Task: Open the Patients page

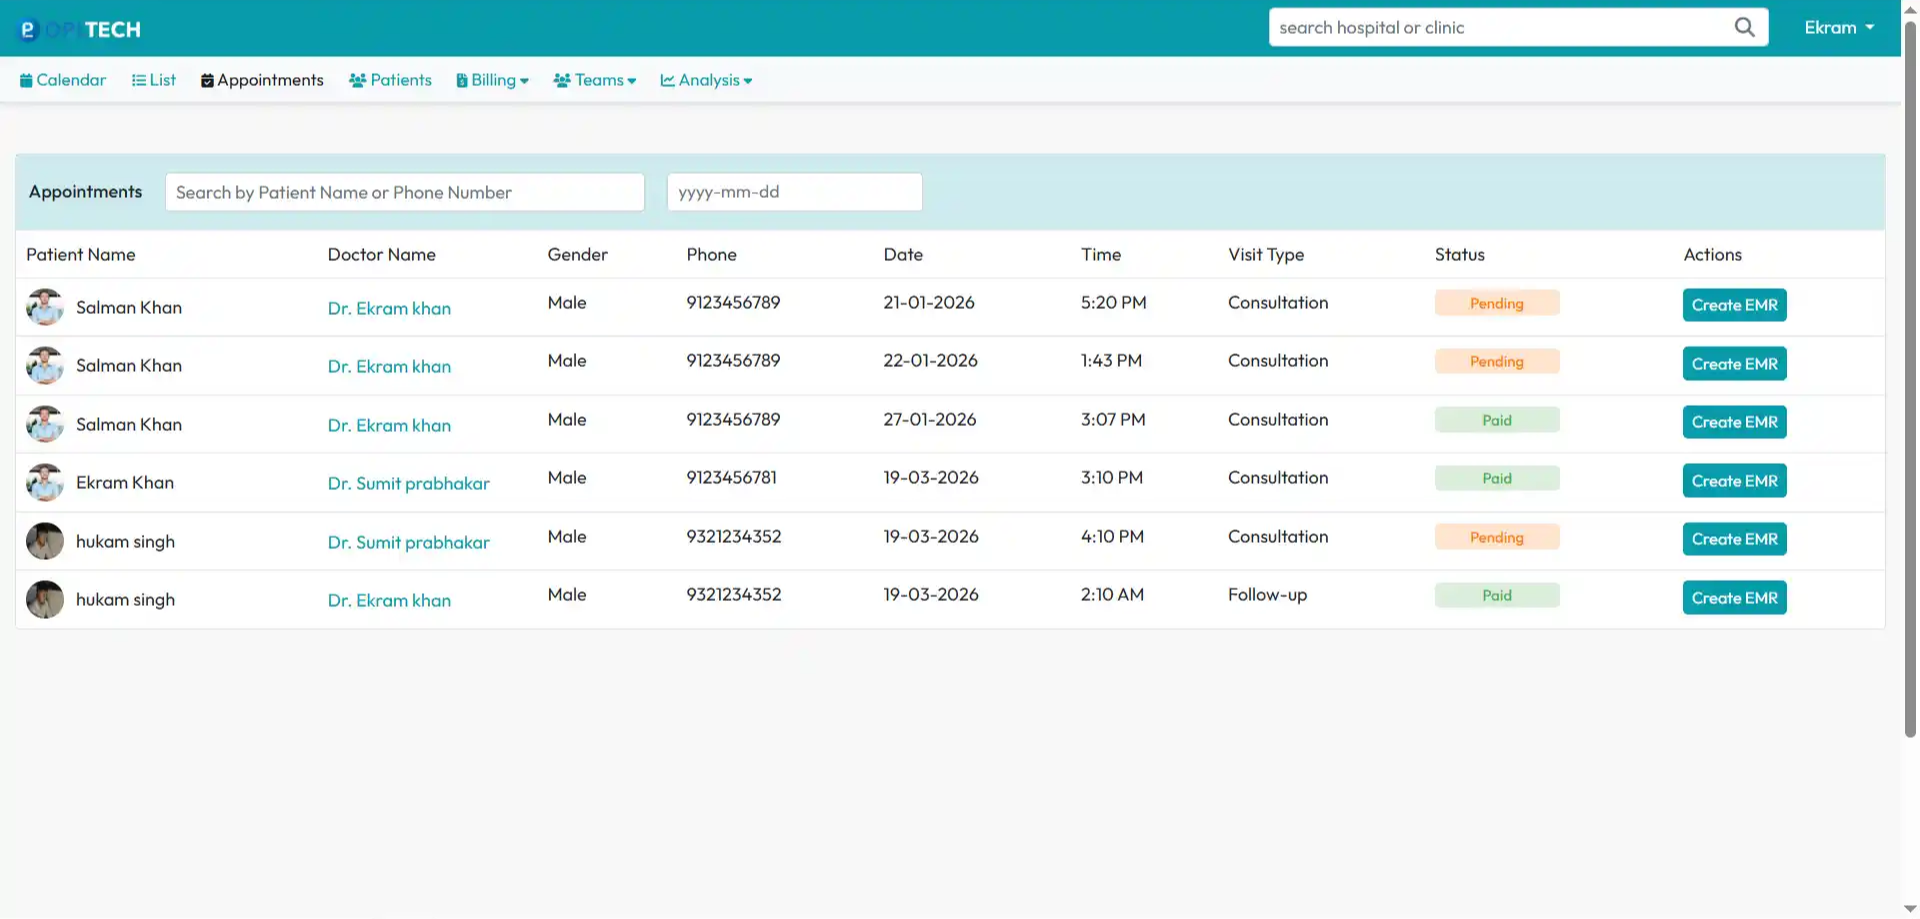Action: [390, 80]
